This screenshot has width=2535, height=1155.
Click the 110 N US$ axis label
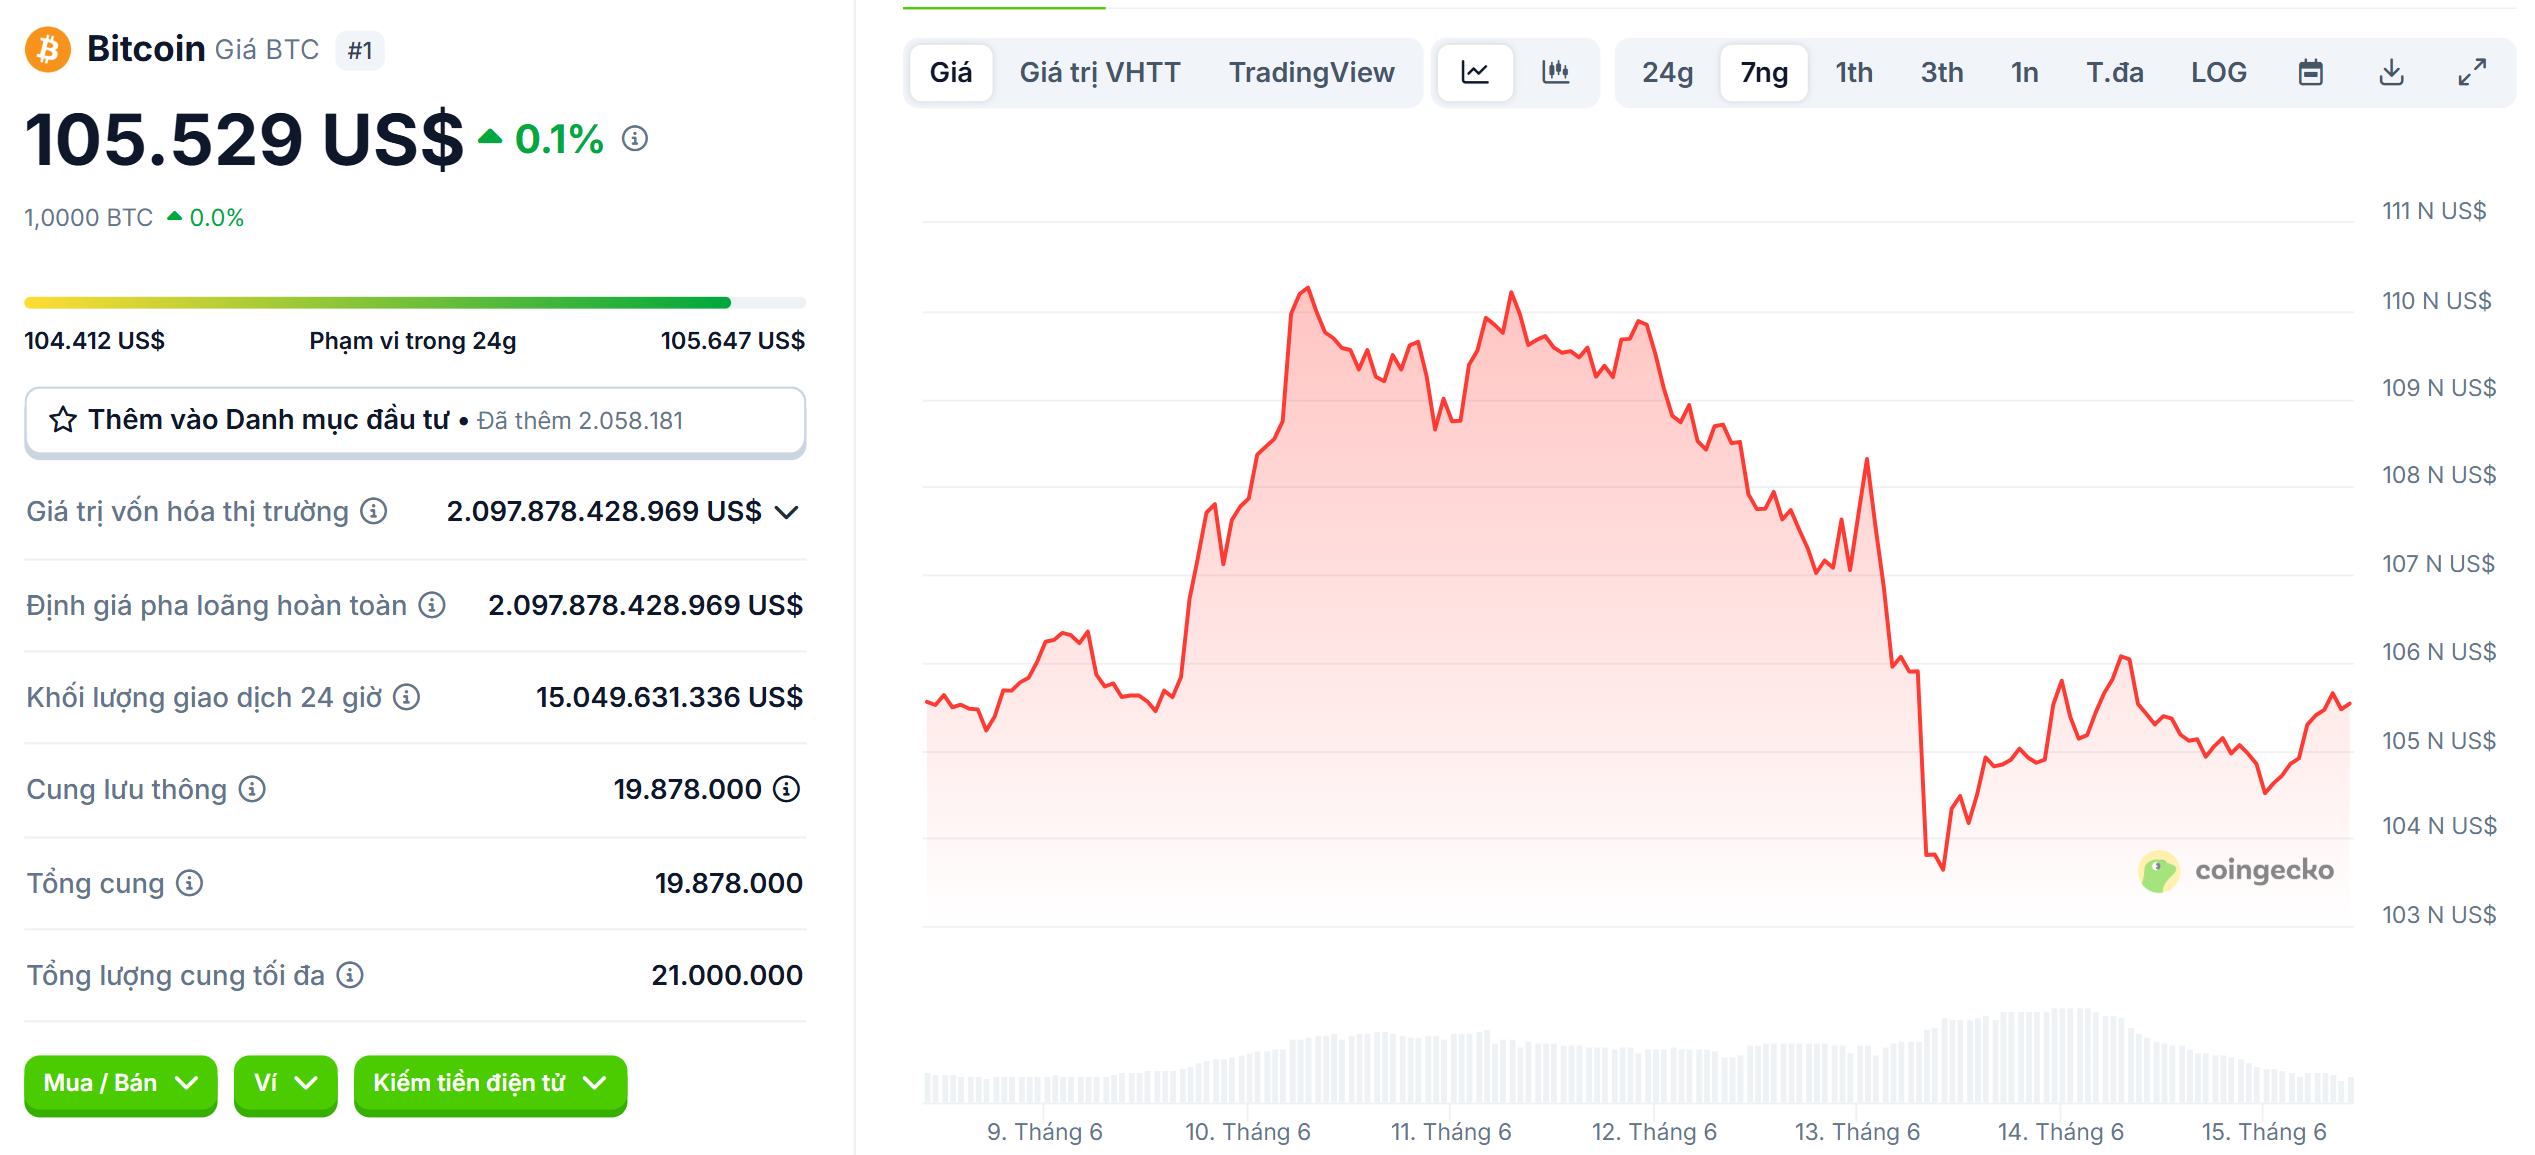2436,301
